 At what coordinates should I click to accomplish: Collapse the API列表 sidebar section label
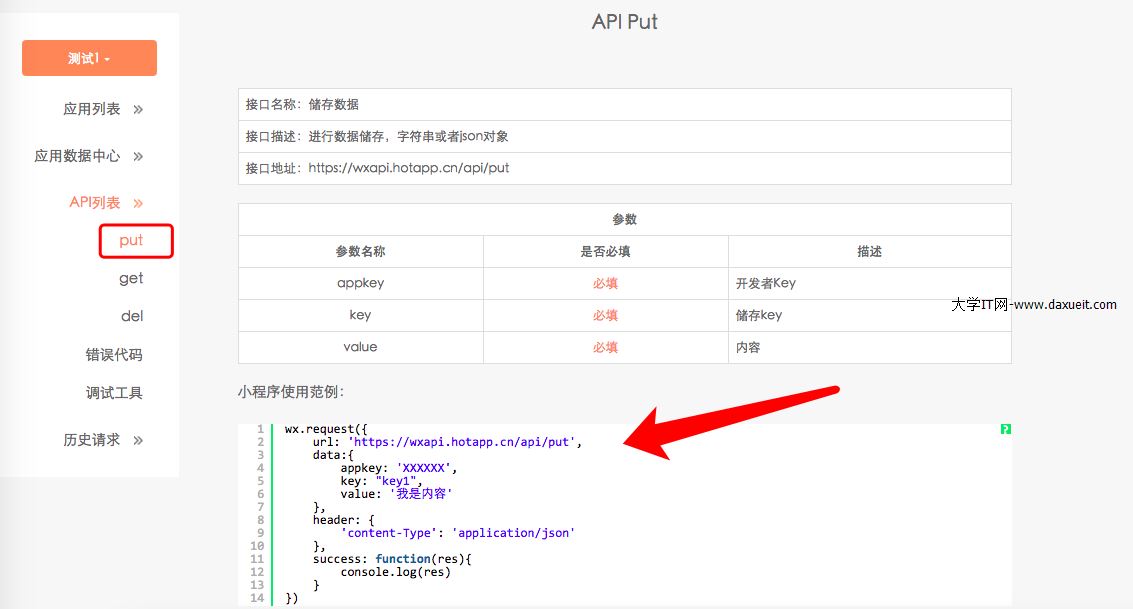coord(94,203)
